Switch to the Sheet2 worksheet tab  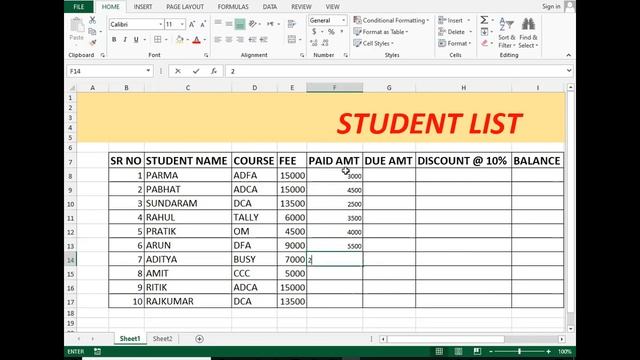[162, 338]
